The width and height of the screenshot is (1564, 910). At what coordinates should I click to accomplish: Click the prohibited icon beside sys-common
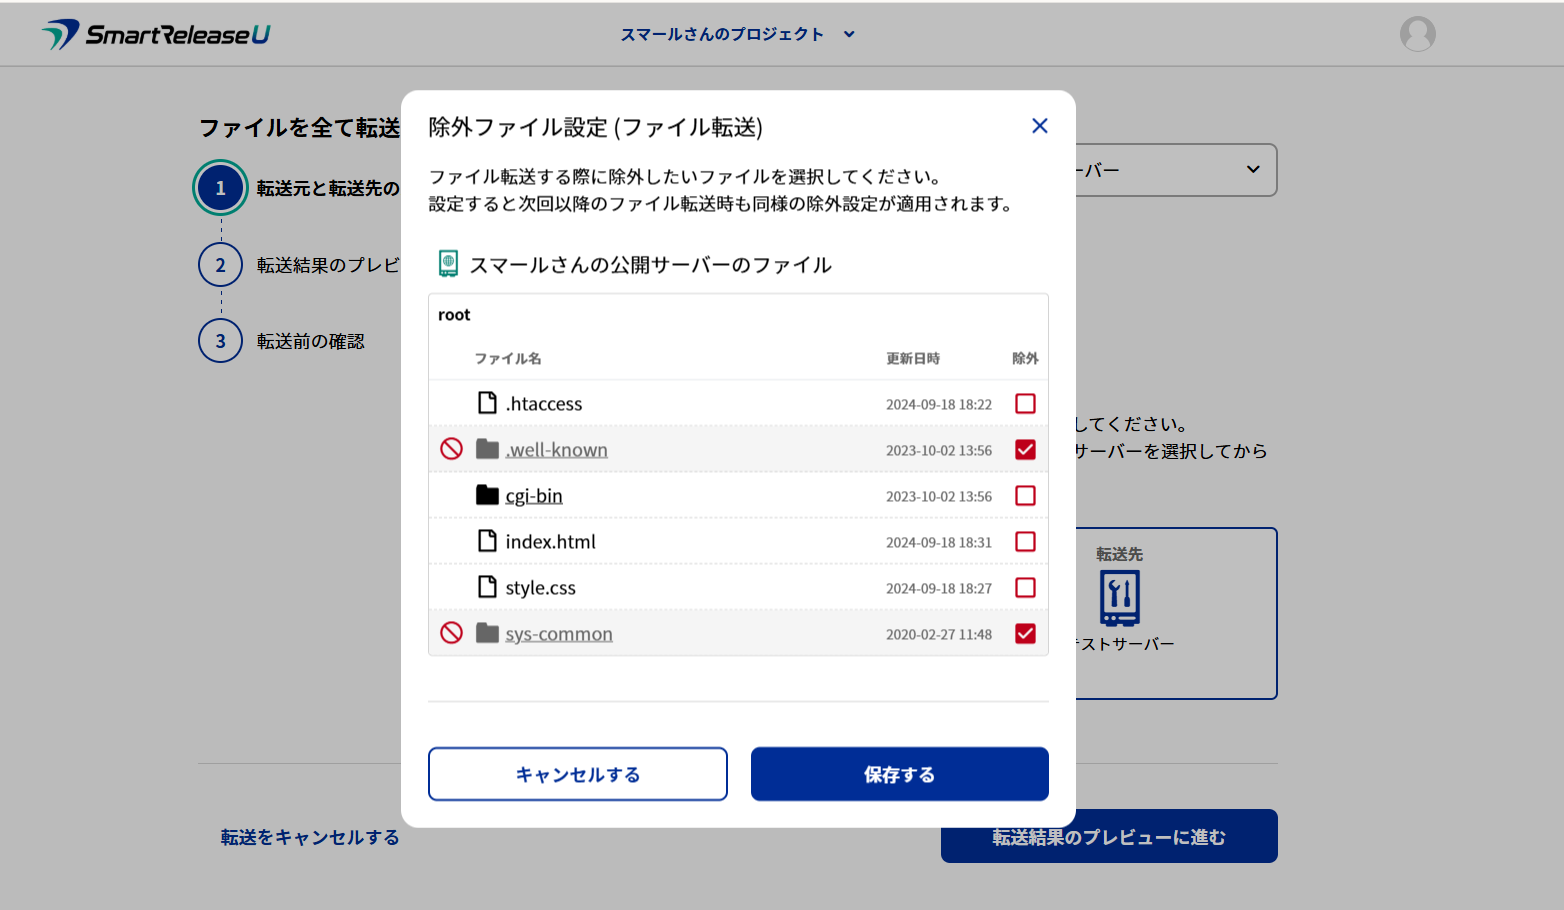coord(452,633)
